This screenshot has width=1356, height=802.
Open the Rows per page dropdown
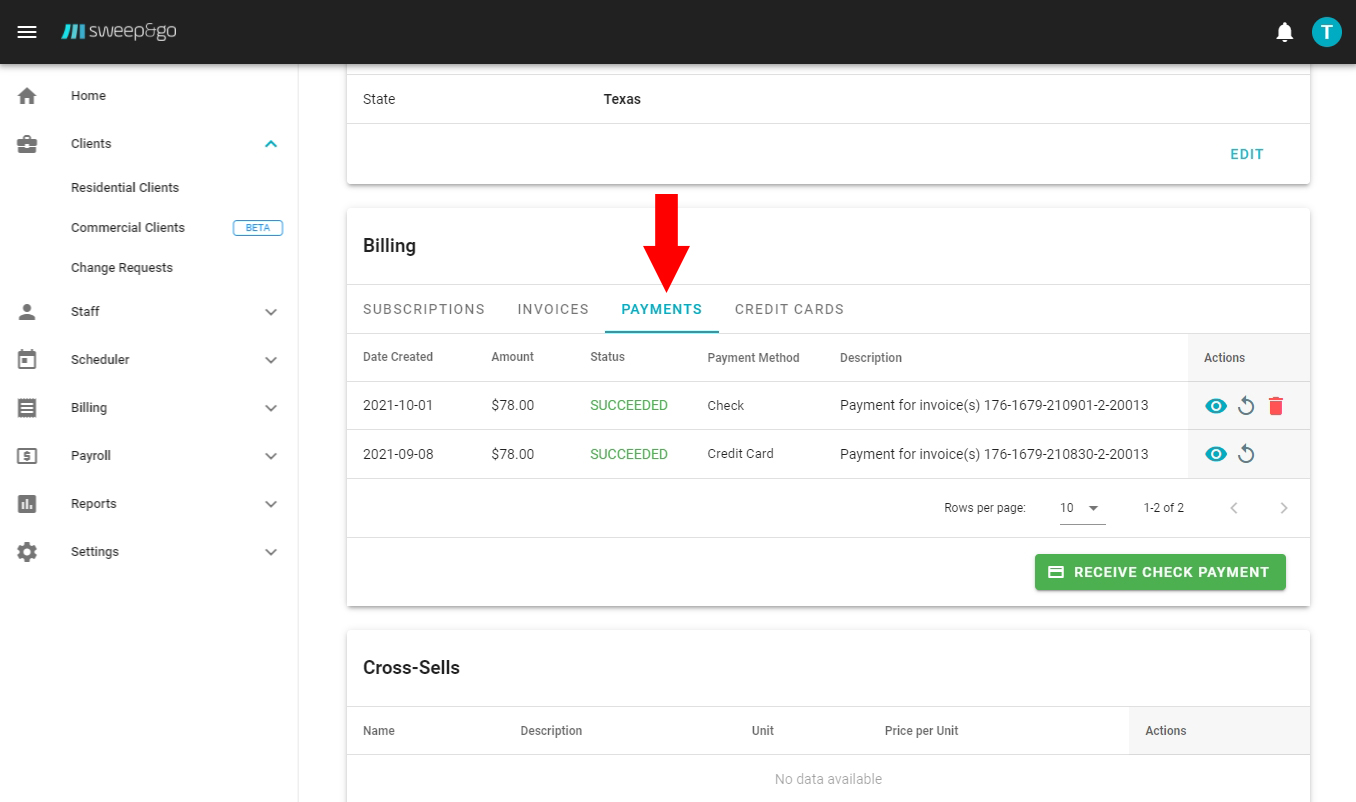[1082, 508]
